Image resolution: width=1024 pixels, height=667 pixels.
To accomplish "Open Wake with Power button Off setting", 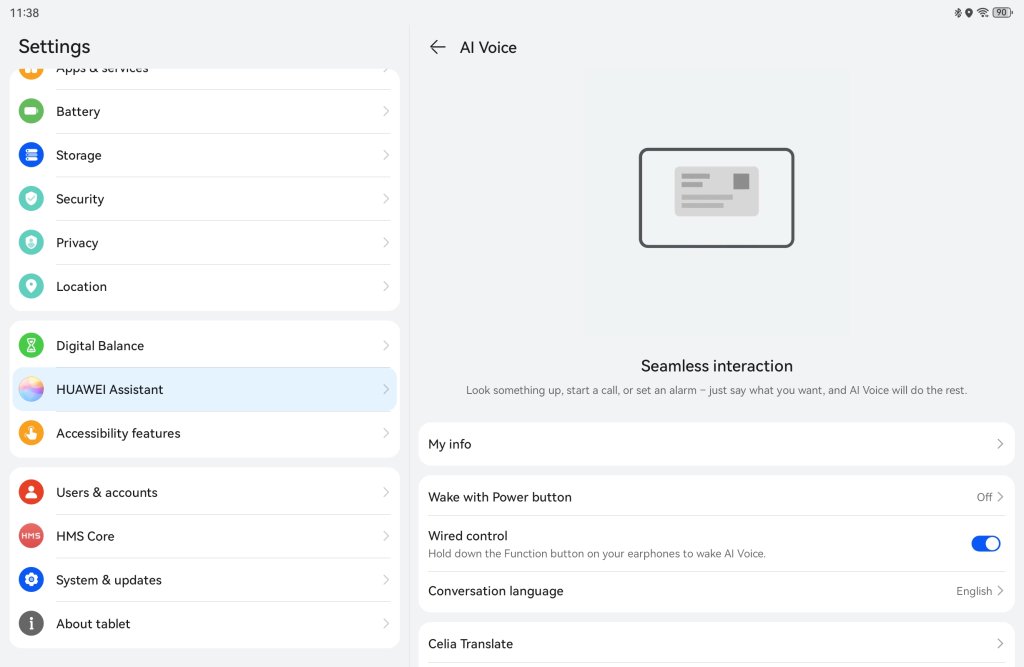I will click(x=989, y=497).
